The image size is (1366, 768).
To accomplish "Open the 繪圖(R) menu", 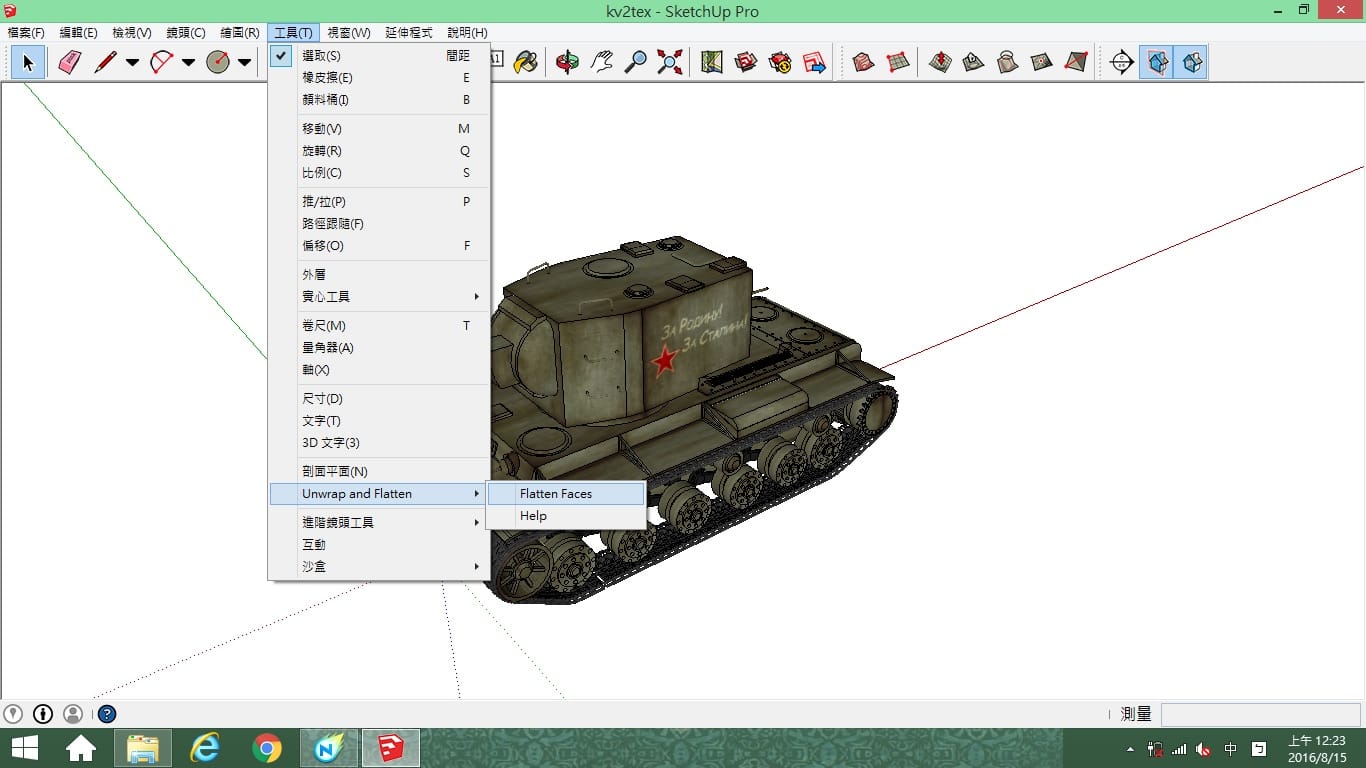I will tap(240, 33).
